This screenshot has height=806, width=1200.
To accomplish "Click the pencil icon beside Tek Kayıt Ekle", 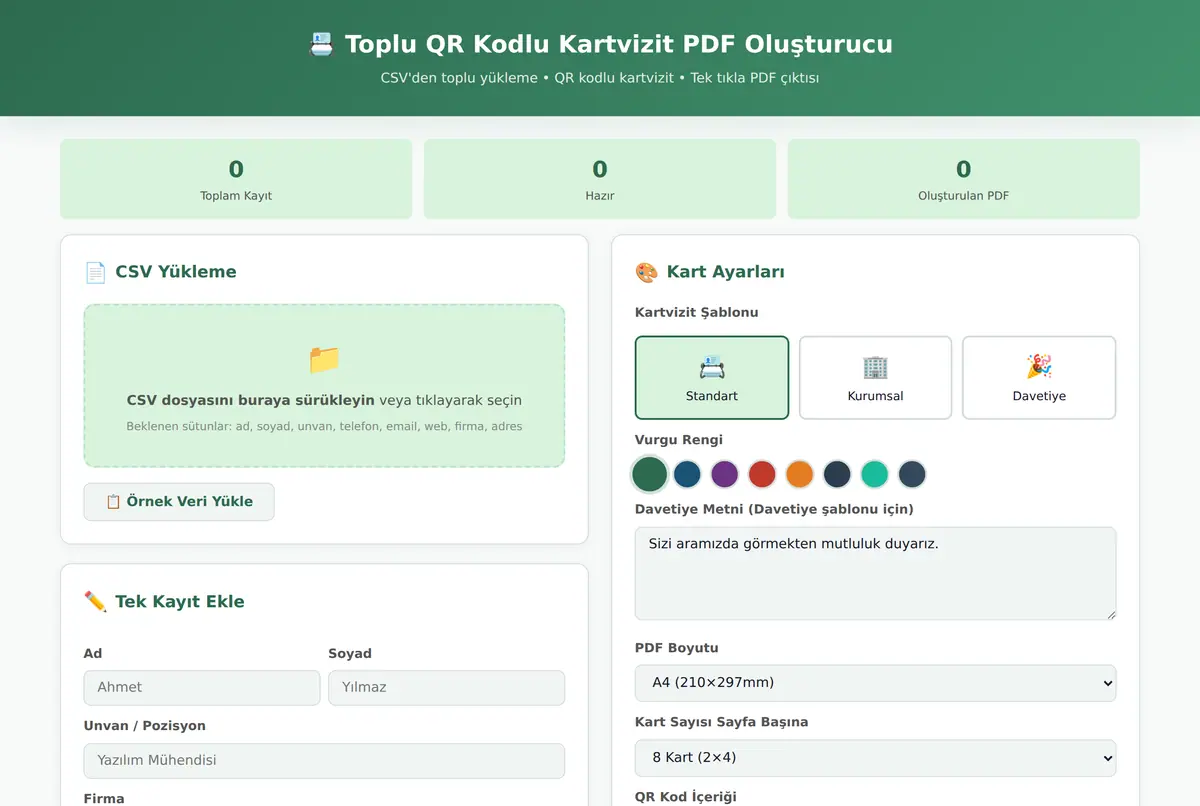I will 95,601.
